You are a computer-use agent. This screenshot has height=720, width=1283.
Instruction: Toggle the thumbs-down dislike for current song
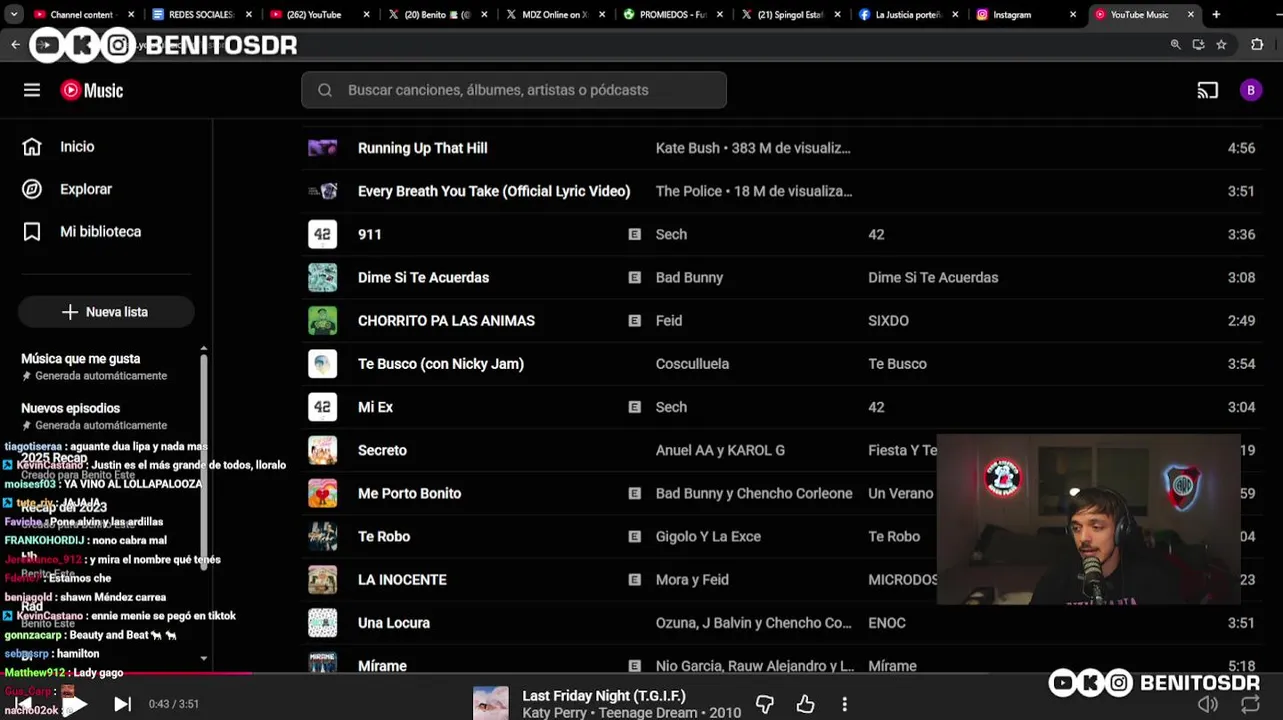click(765, 704)
